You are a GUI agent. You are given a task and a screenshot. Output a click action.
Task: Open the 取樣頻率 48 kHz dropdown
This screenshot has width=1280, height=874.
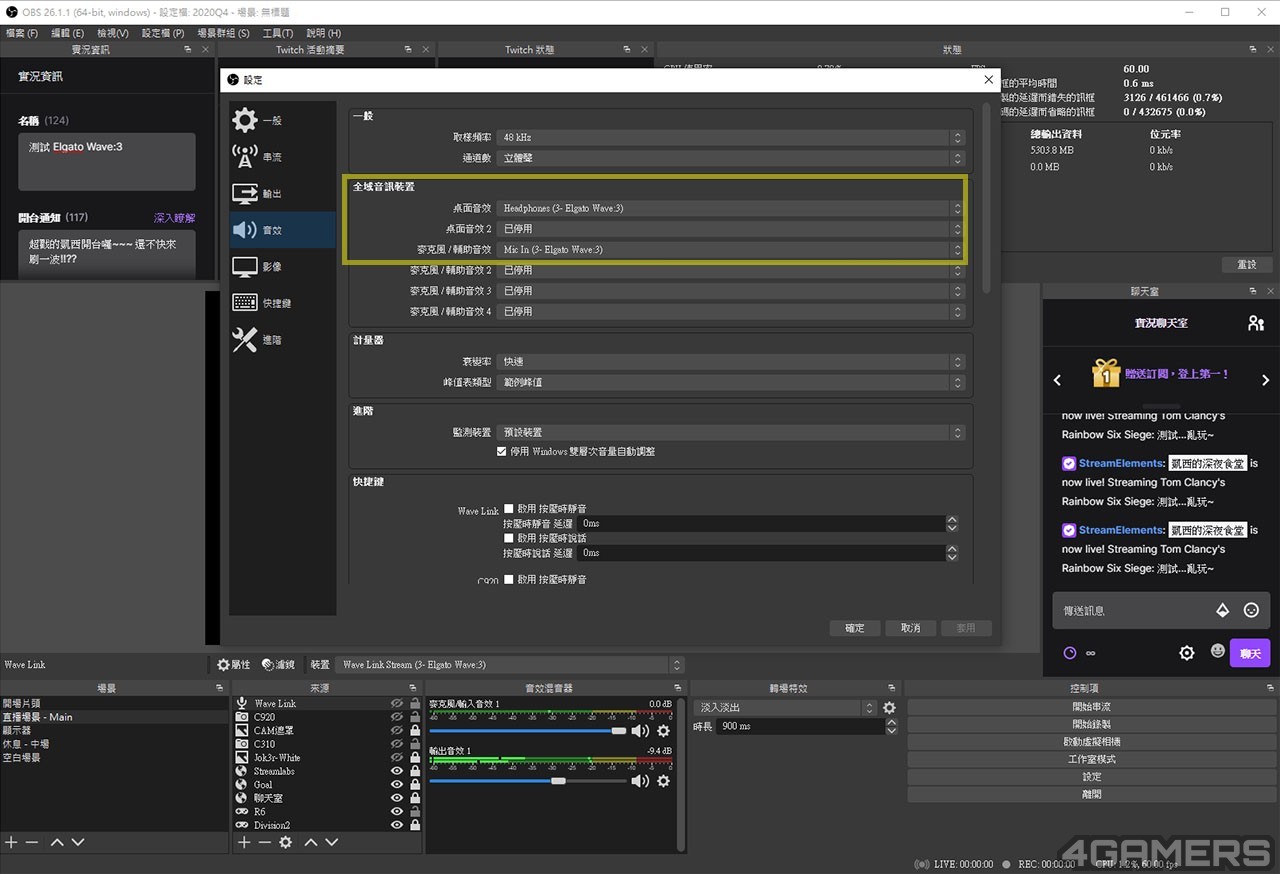[731, 137]
